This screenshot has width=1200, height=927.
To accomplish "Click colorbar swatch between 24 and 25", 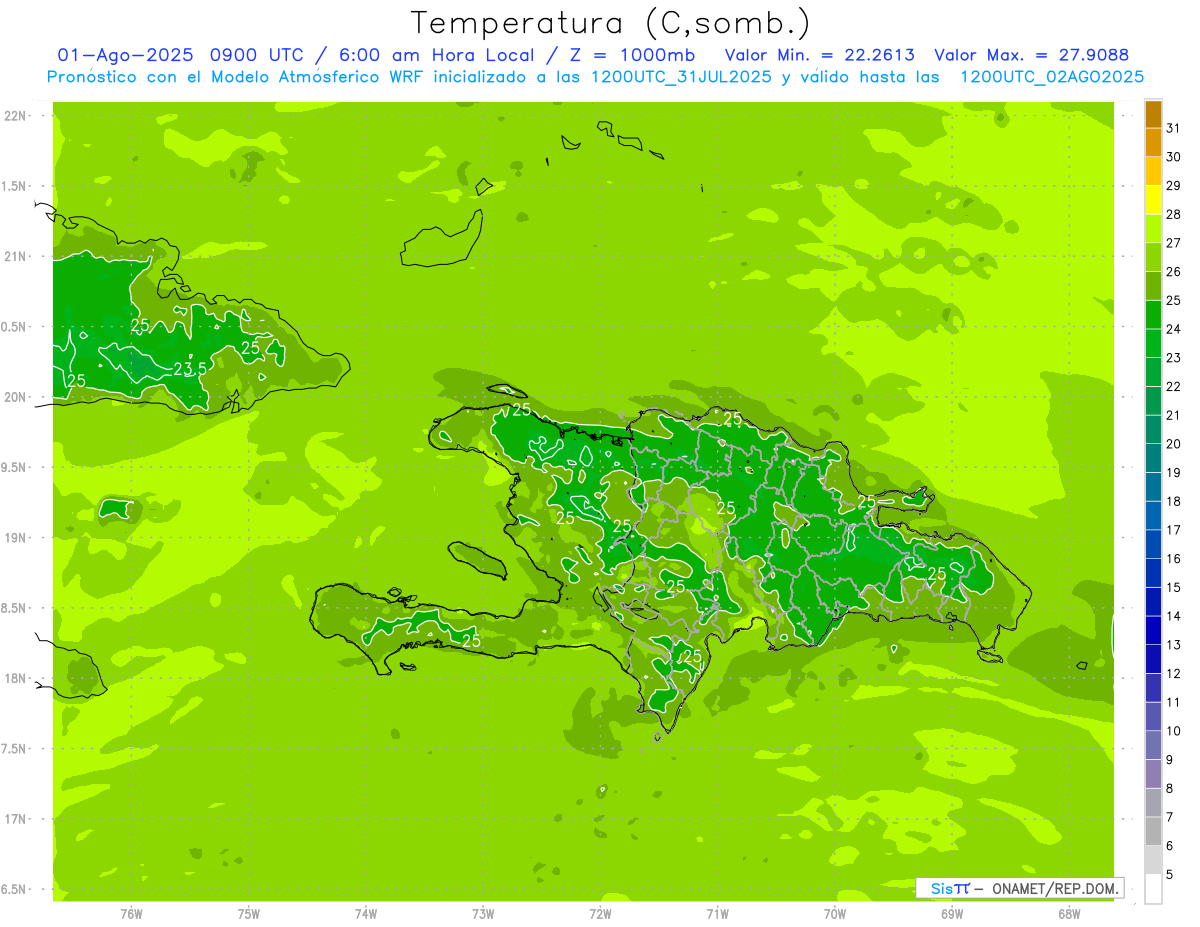I will coord(1153,316).
